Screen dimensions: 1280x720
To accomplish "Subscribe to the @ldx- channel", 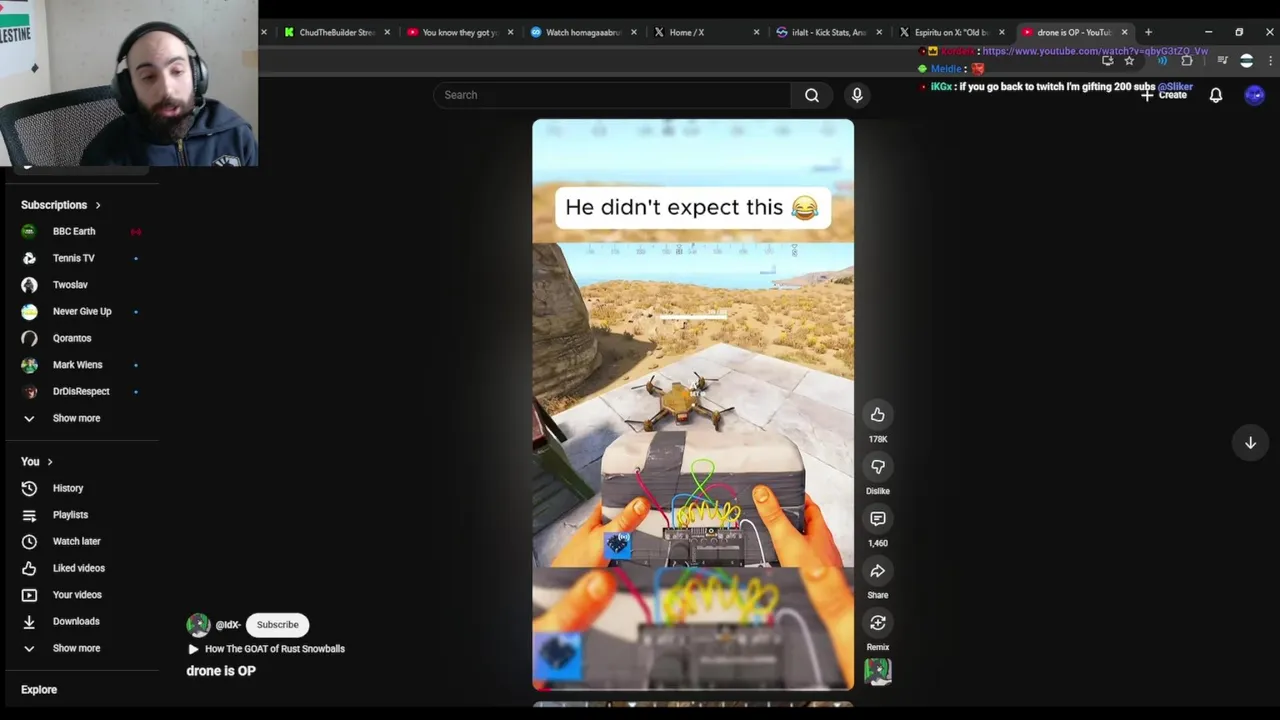I will 277,625.
